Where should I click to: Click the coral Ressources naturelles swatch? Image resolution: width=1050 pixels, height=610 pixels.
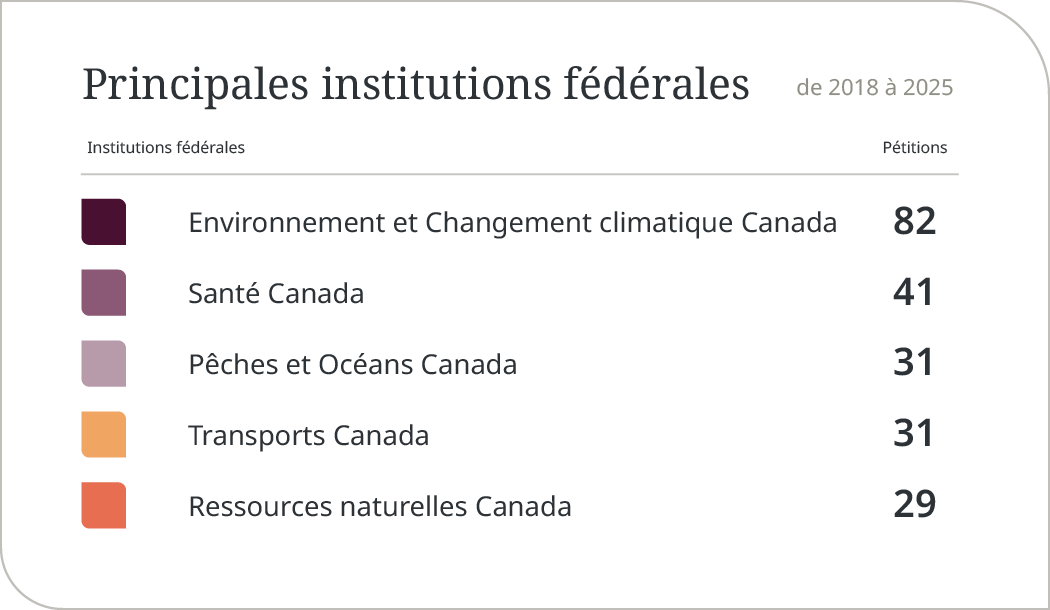104,506
